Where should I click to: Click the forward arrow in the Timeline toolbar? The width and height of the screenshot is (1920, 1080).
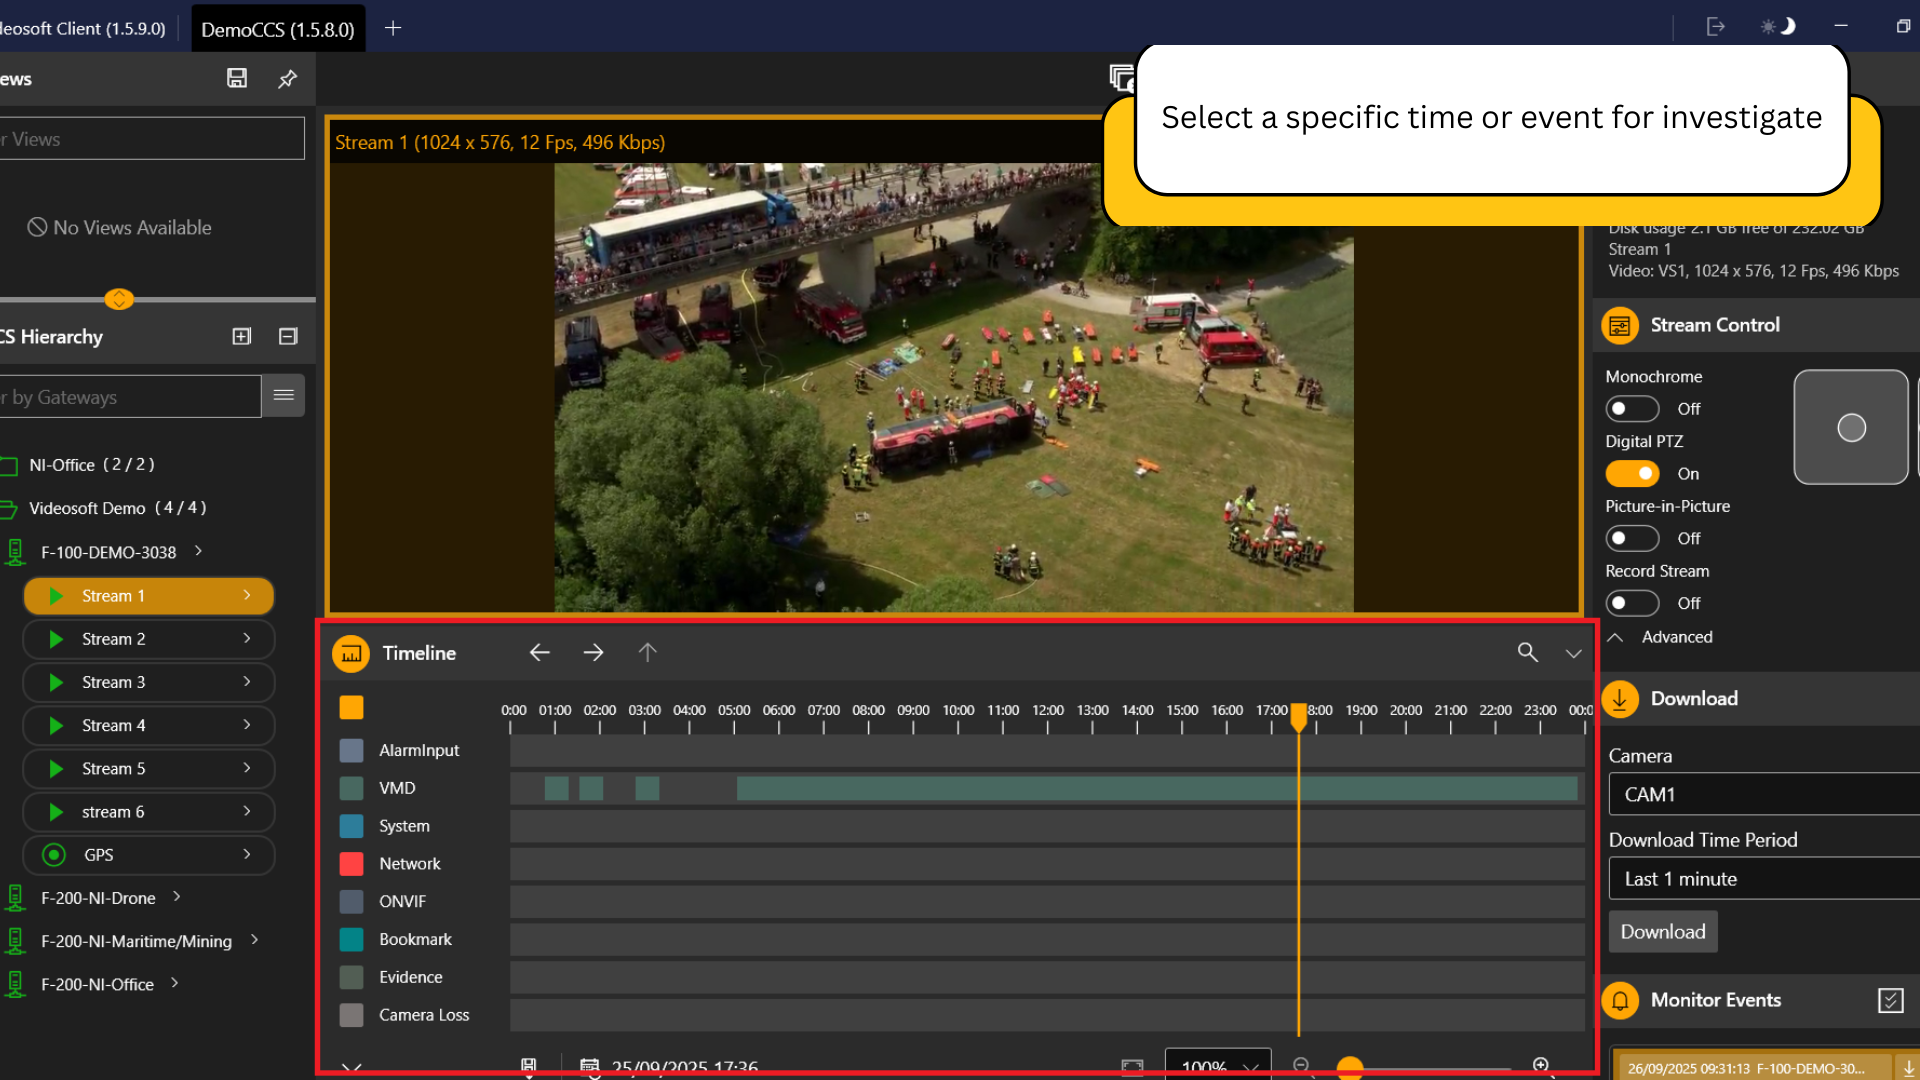pos(593,652)
